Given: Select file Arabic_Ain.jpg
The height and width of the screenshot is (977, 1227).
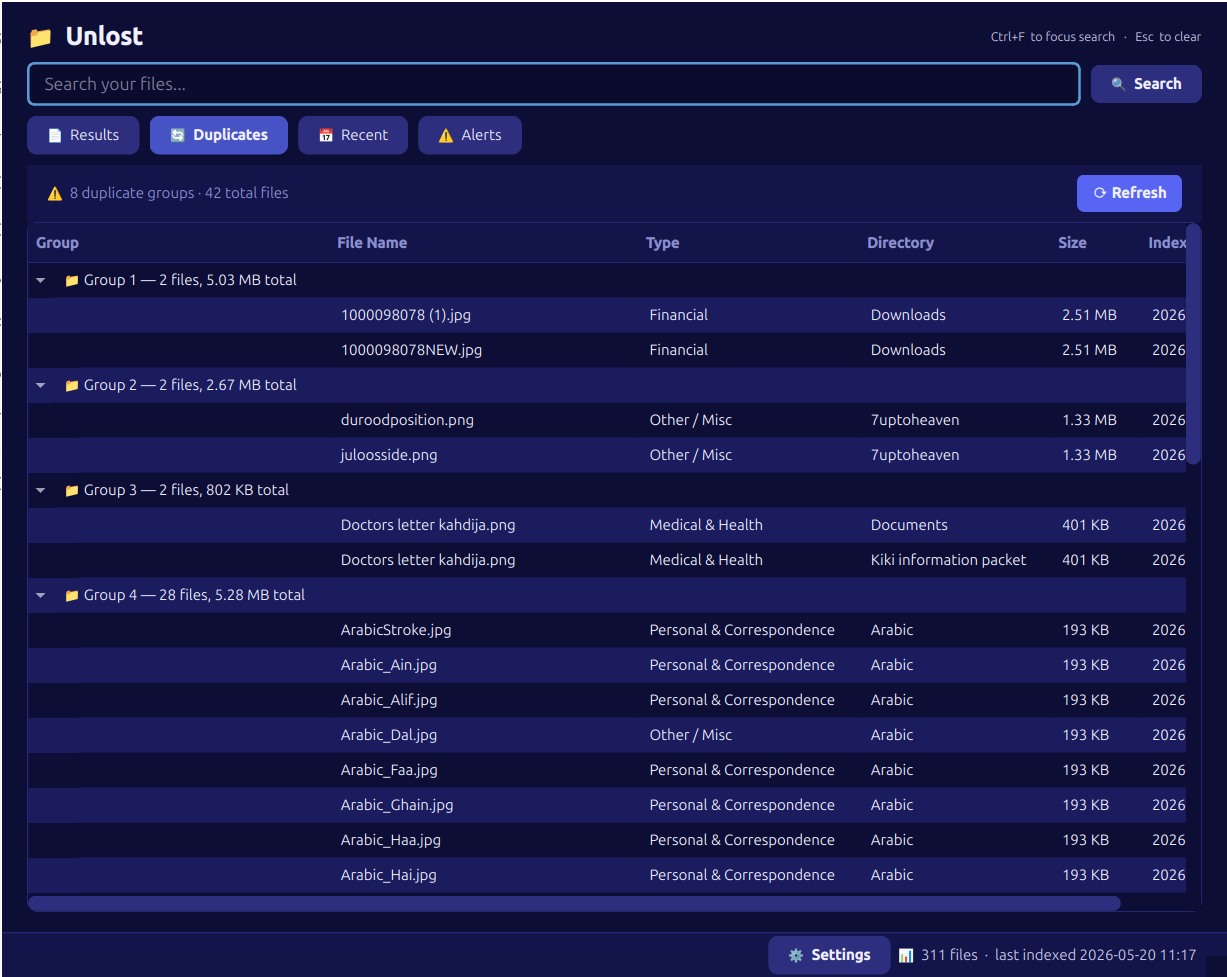Looking at the screenshot, I should [x=389, y=665].
